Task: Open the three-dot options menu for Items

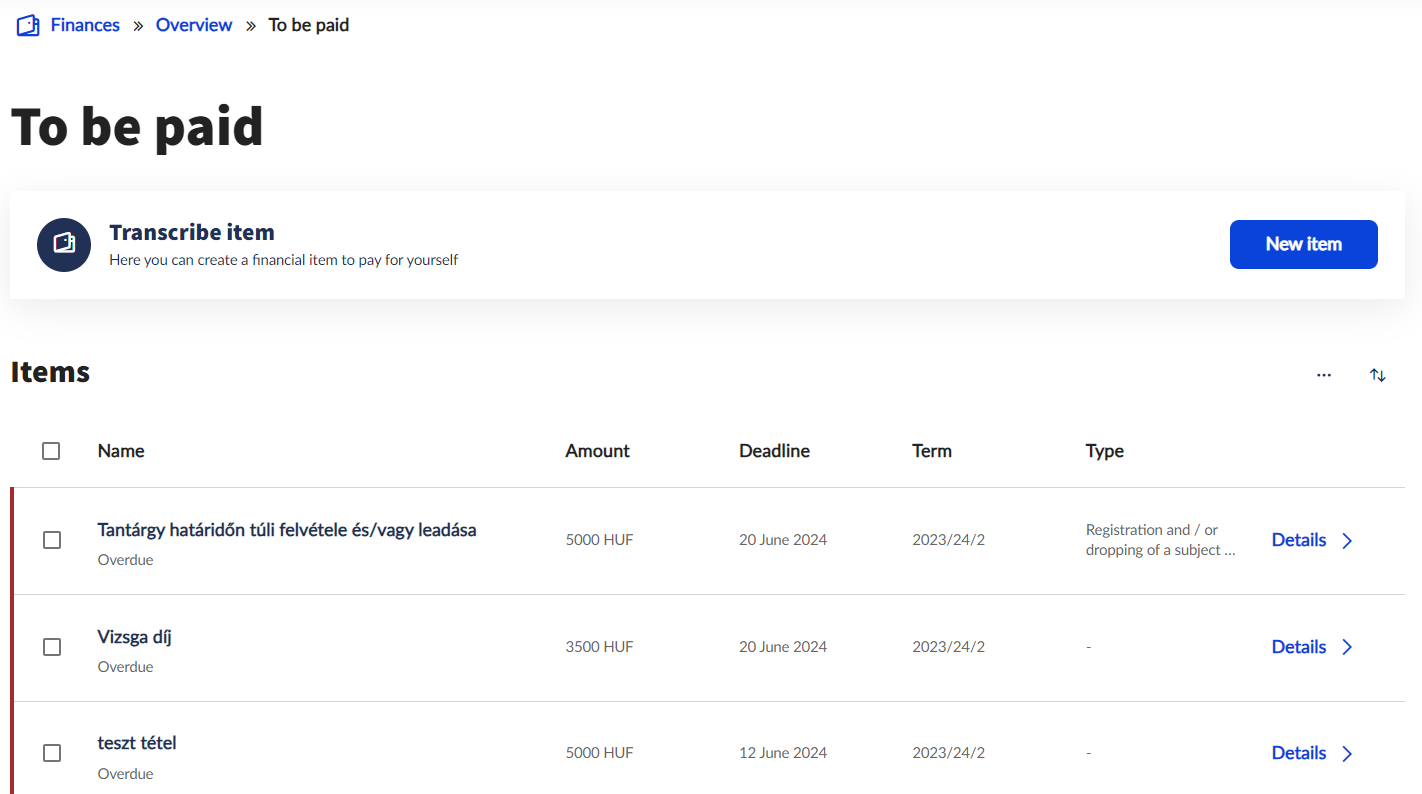Action: [x=1324, y=375]
